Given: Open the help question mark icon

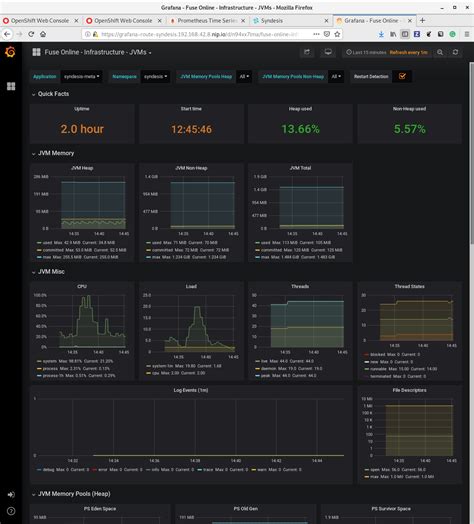Looking at the screenshot, I should click(x=11, y=511).
